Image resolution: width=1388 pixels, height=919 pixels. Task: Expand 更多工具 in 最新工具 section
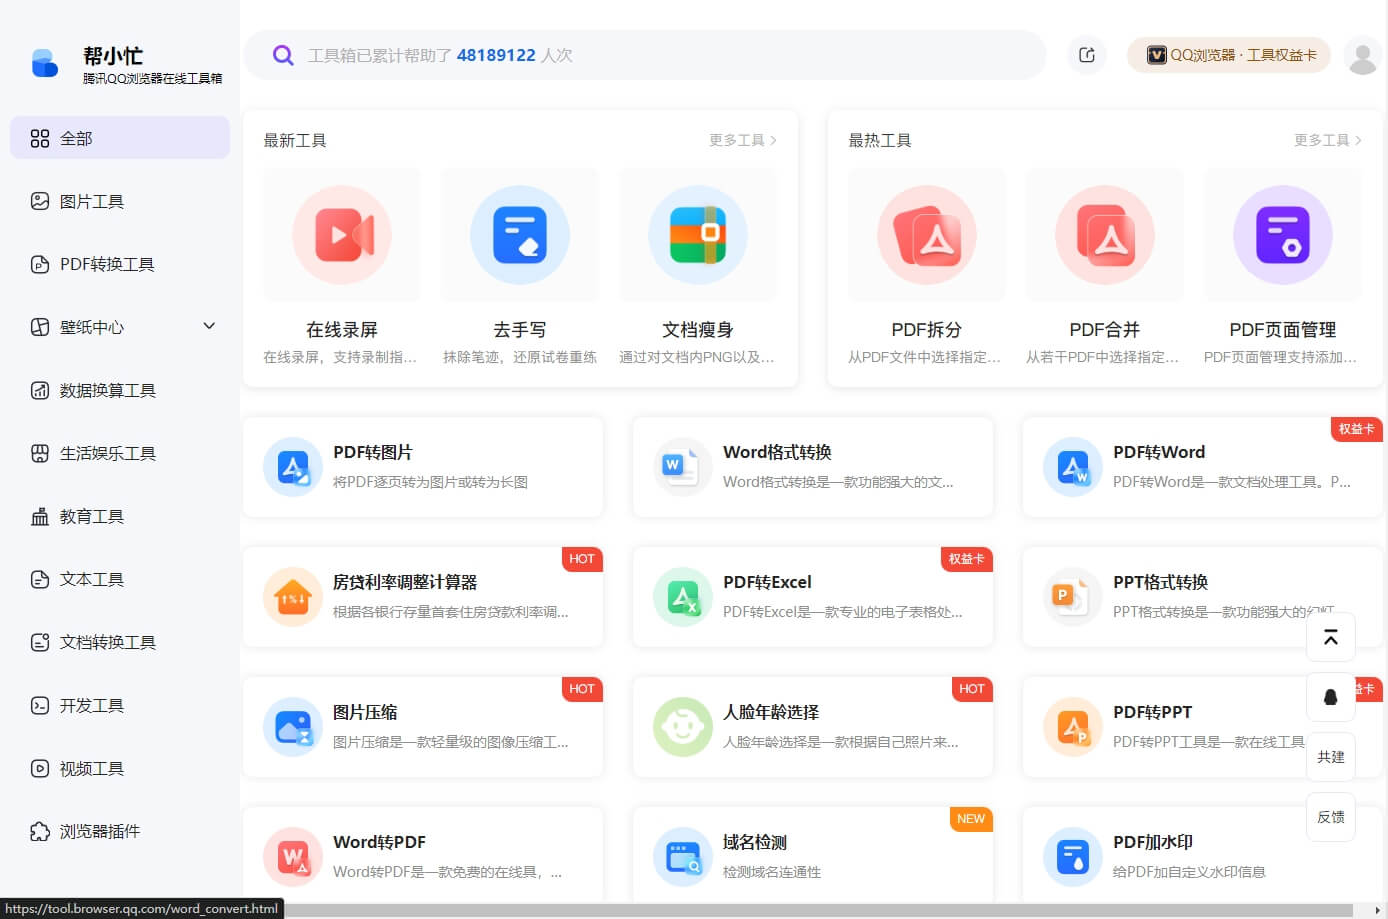click(x=742, y=140)
